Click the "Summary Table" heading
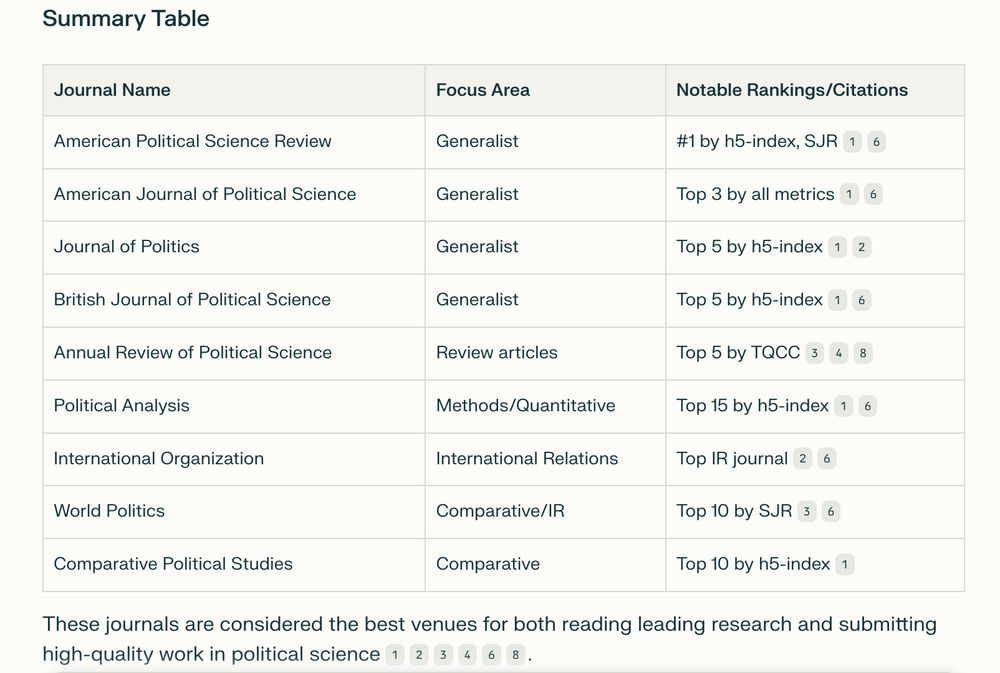 (126, 19)
